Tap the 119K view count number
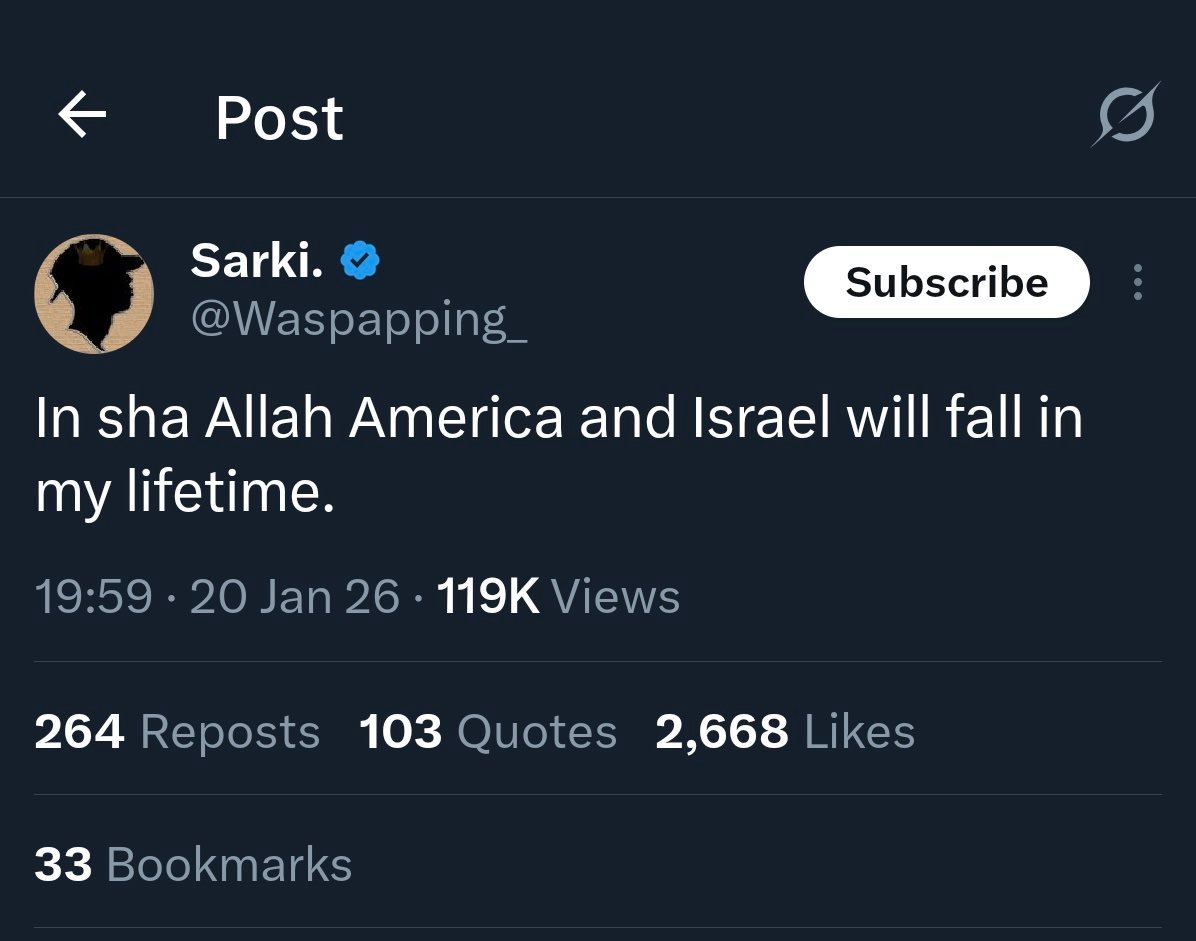This screenshot has height=941, width=1196. (488, 597)
